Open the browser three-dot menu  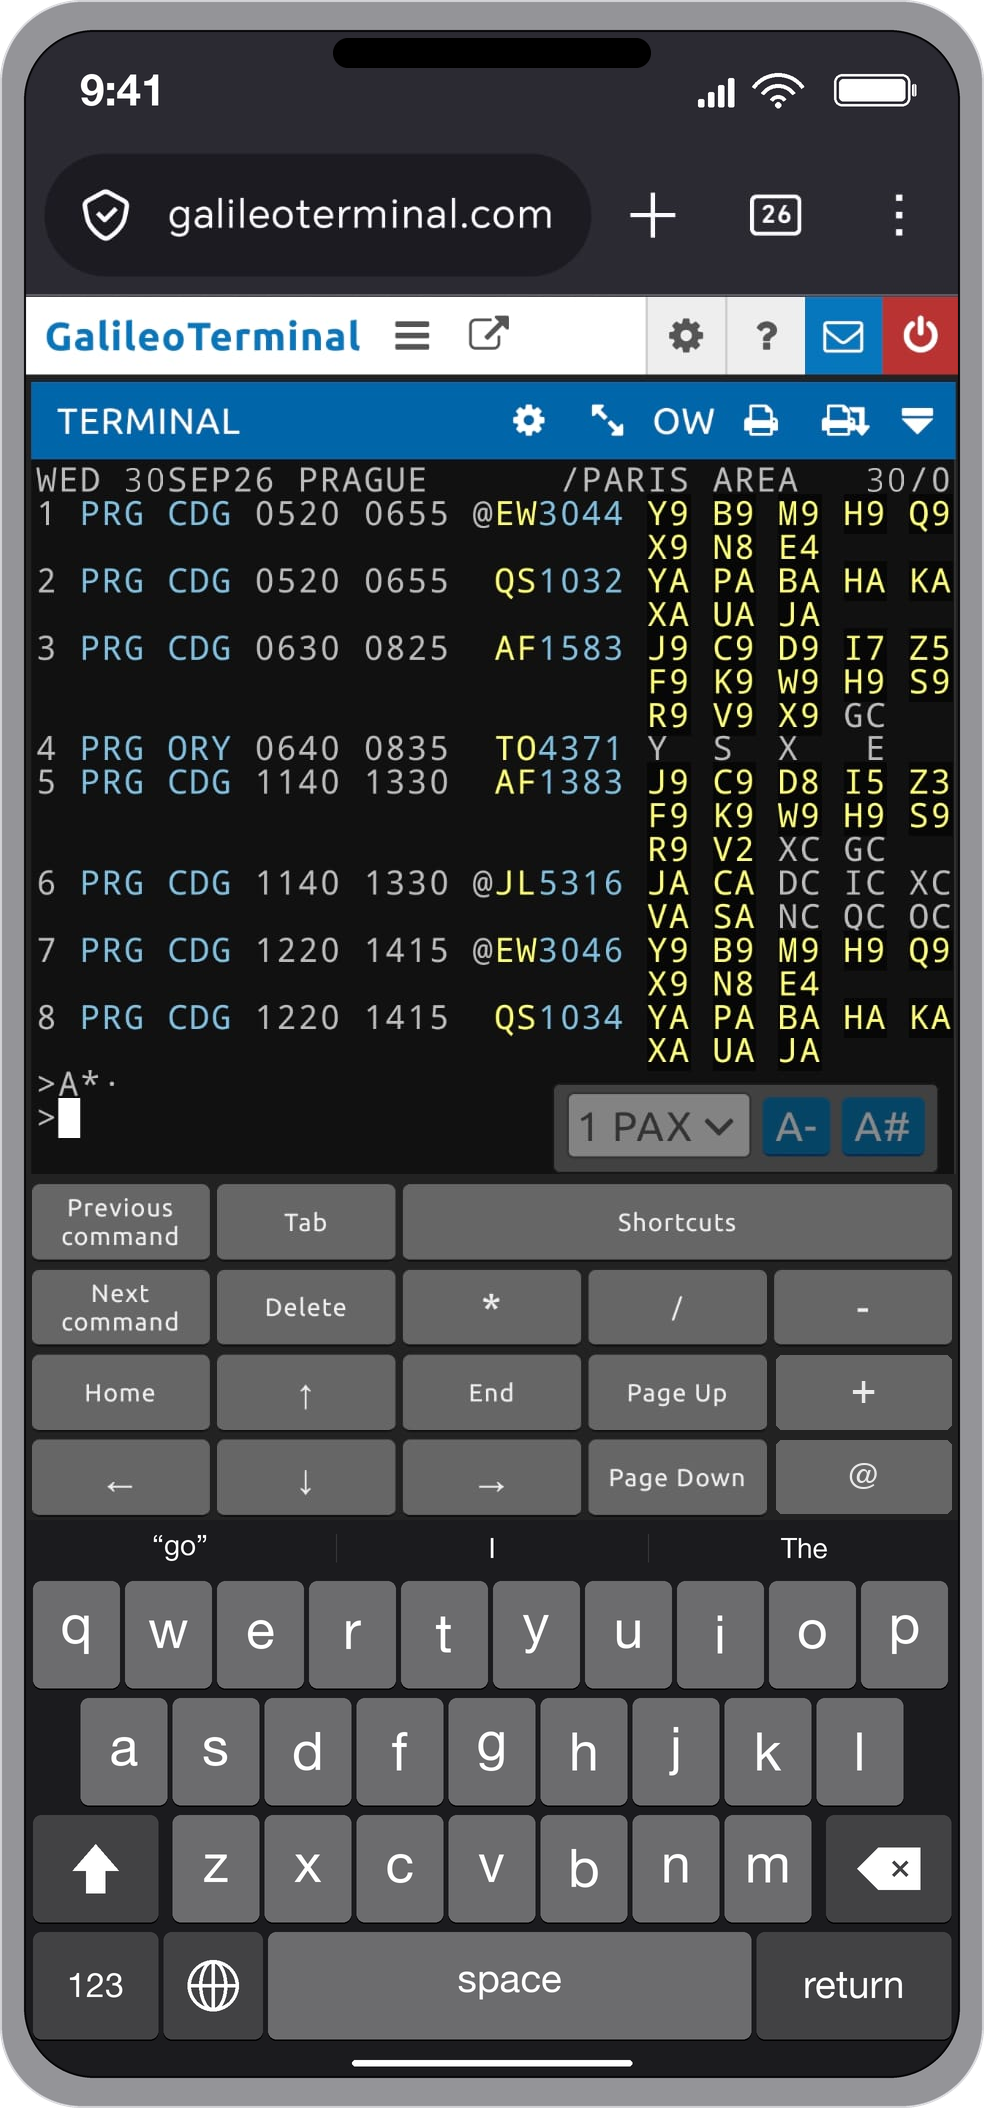point(899,215)
